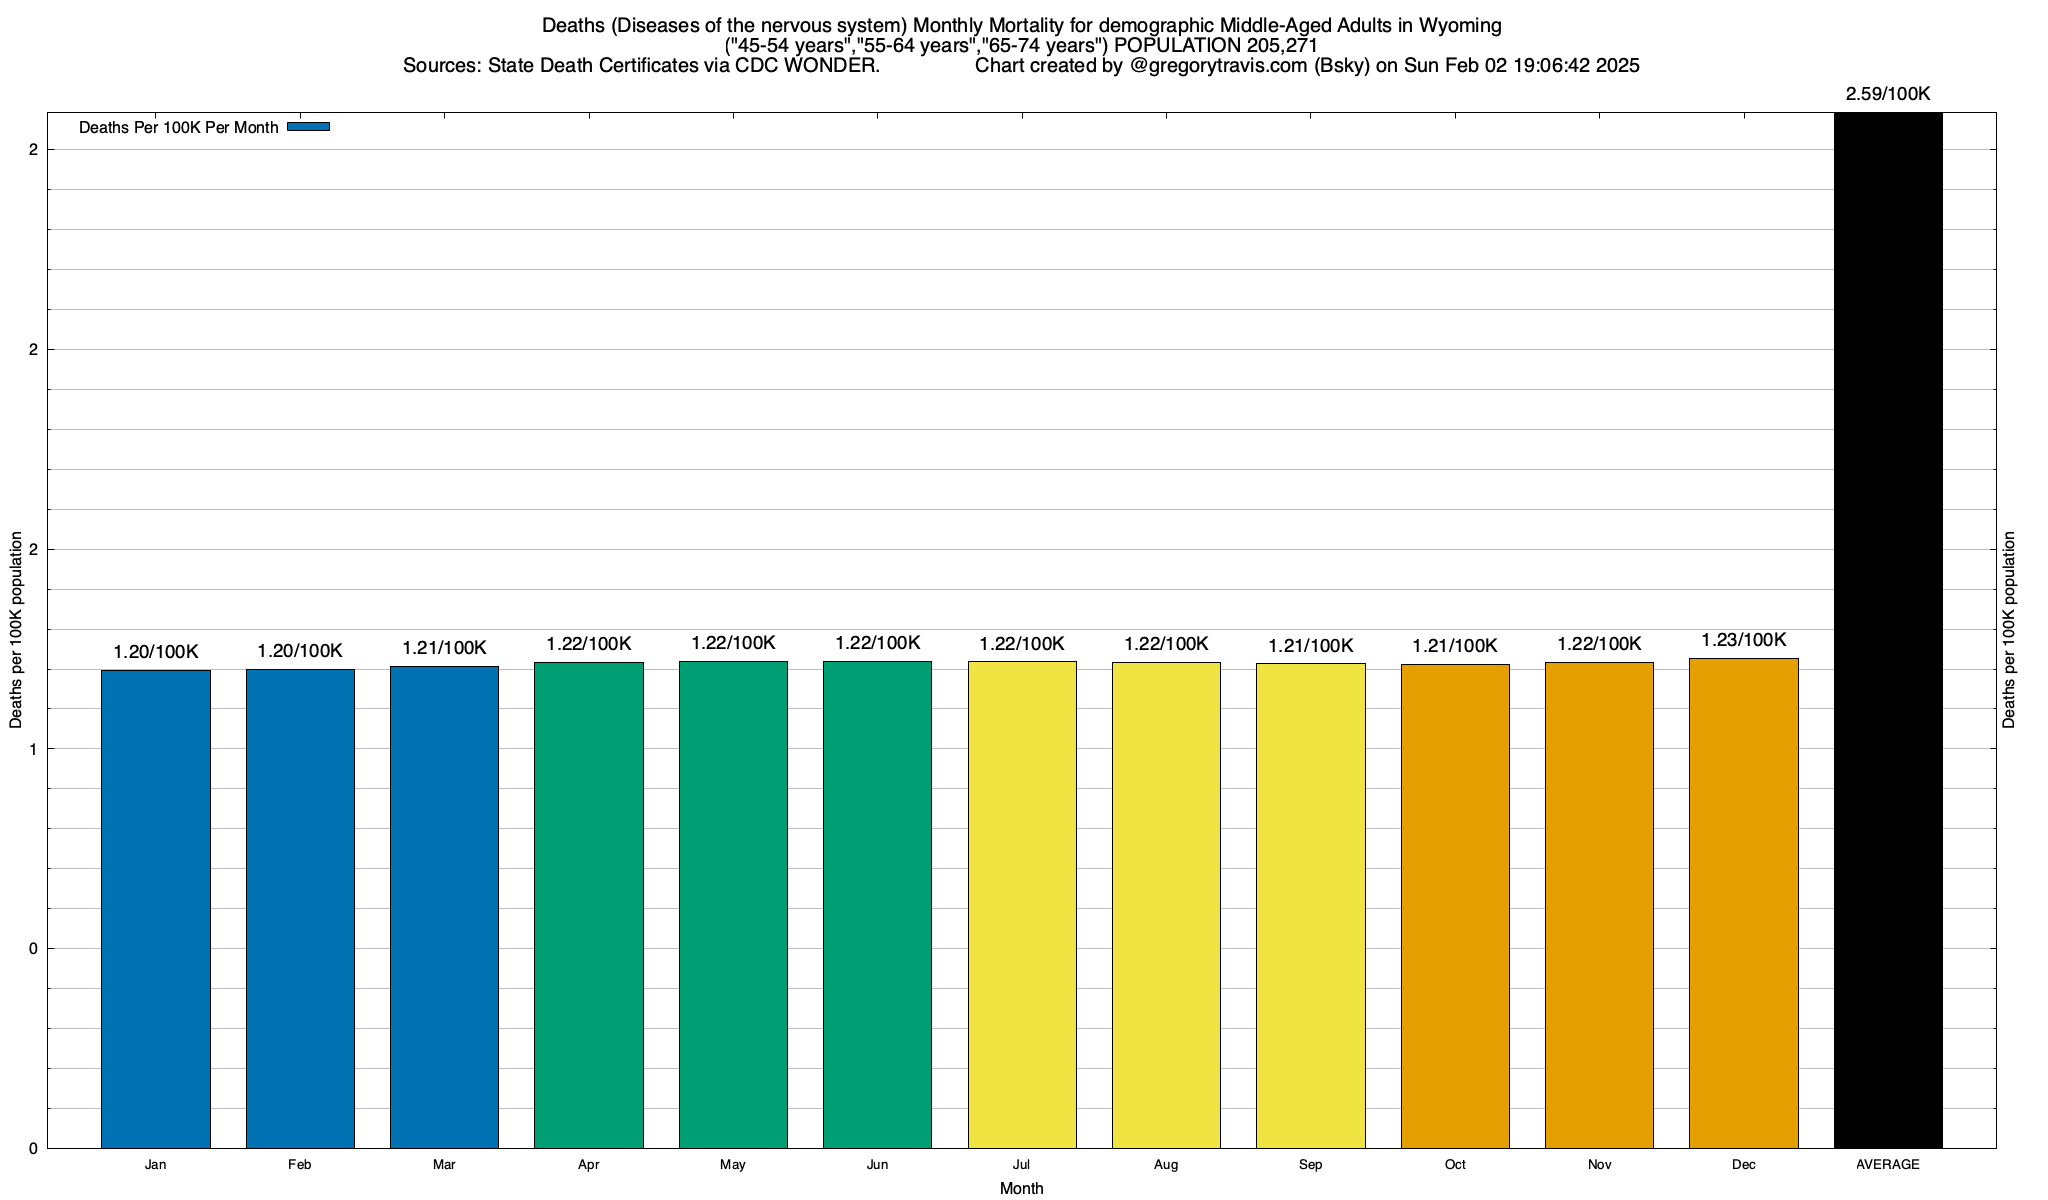Click the left Deaths per 100K population axis title
Screen dimensions: 2048x1200
click(x=16, y=630)
